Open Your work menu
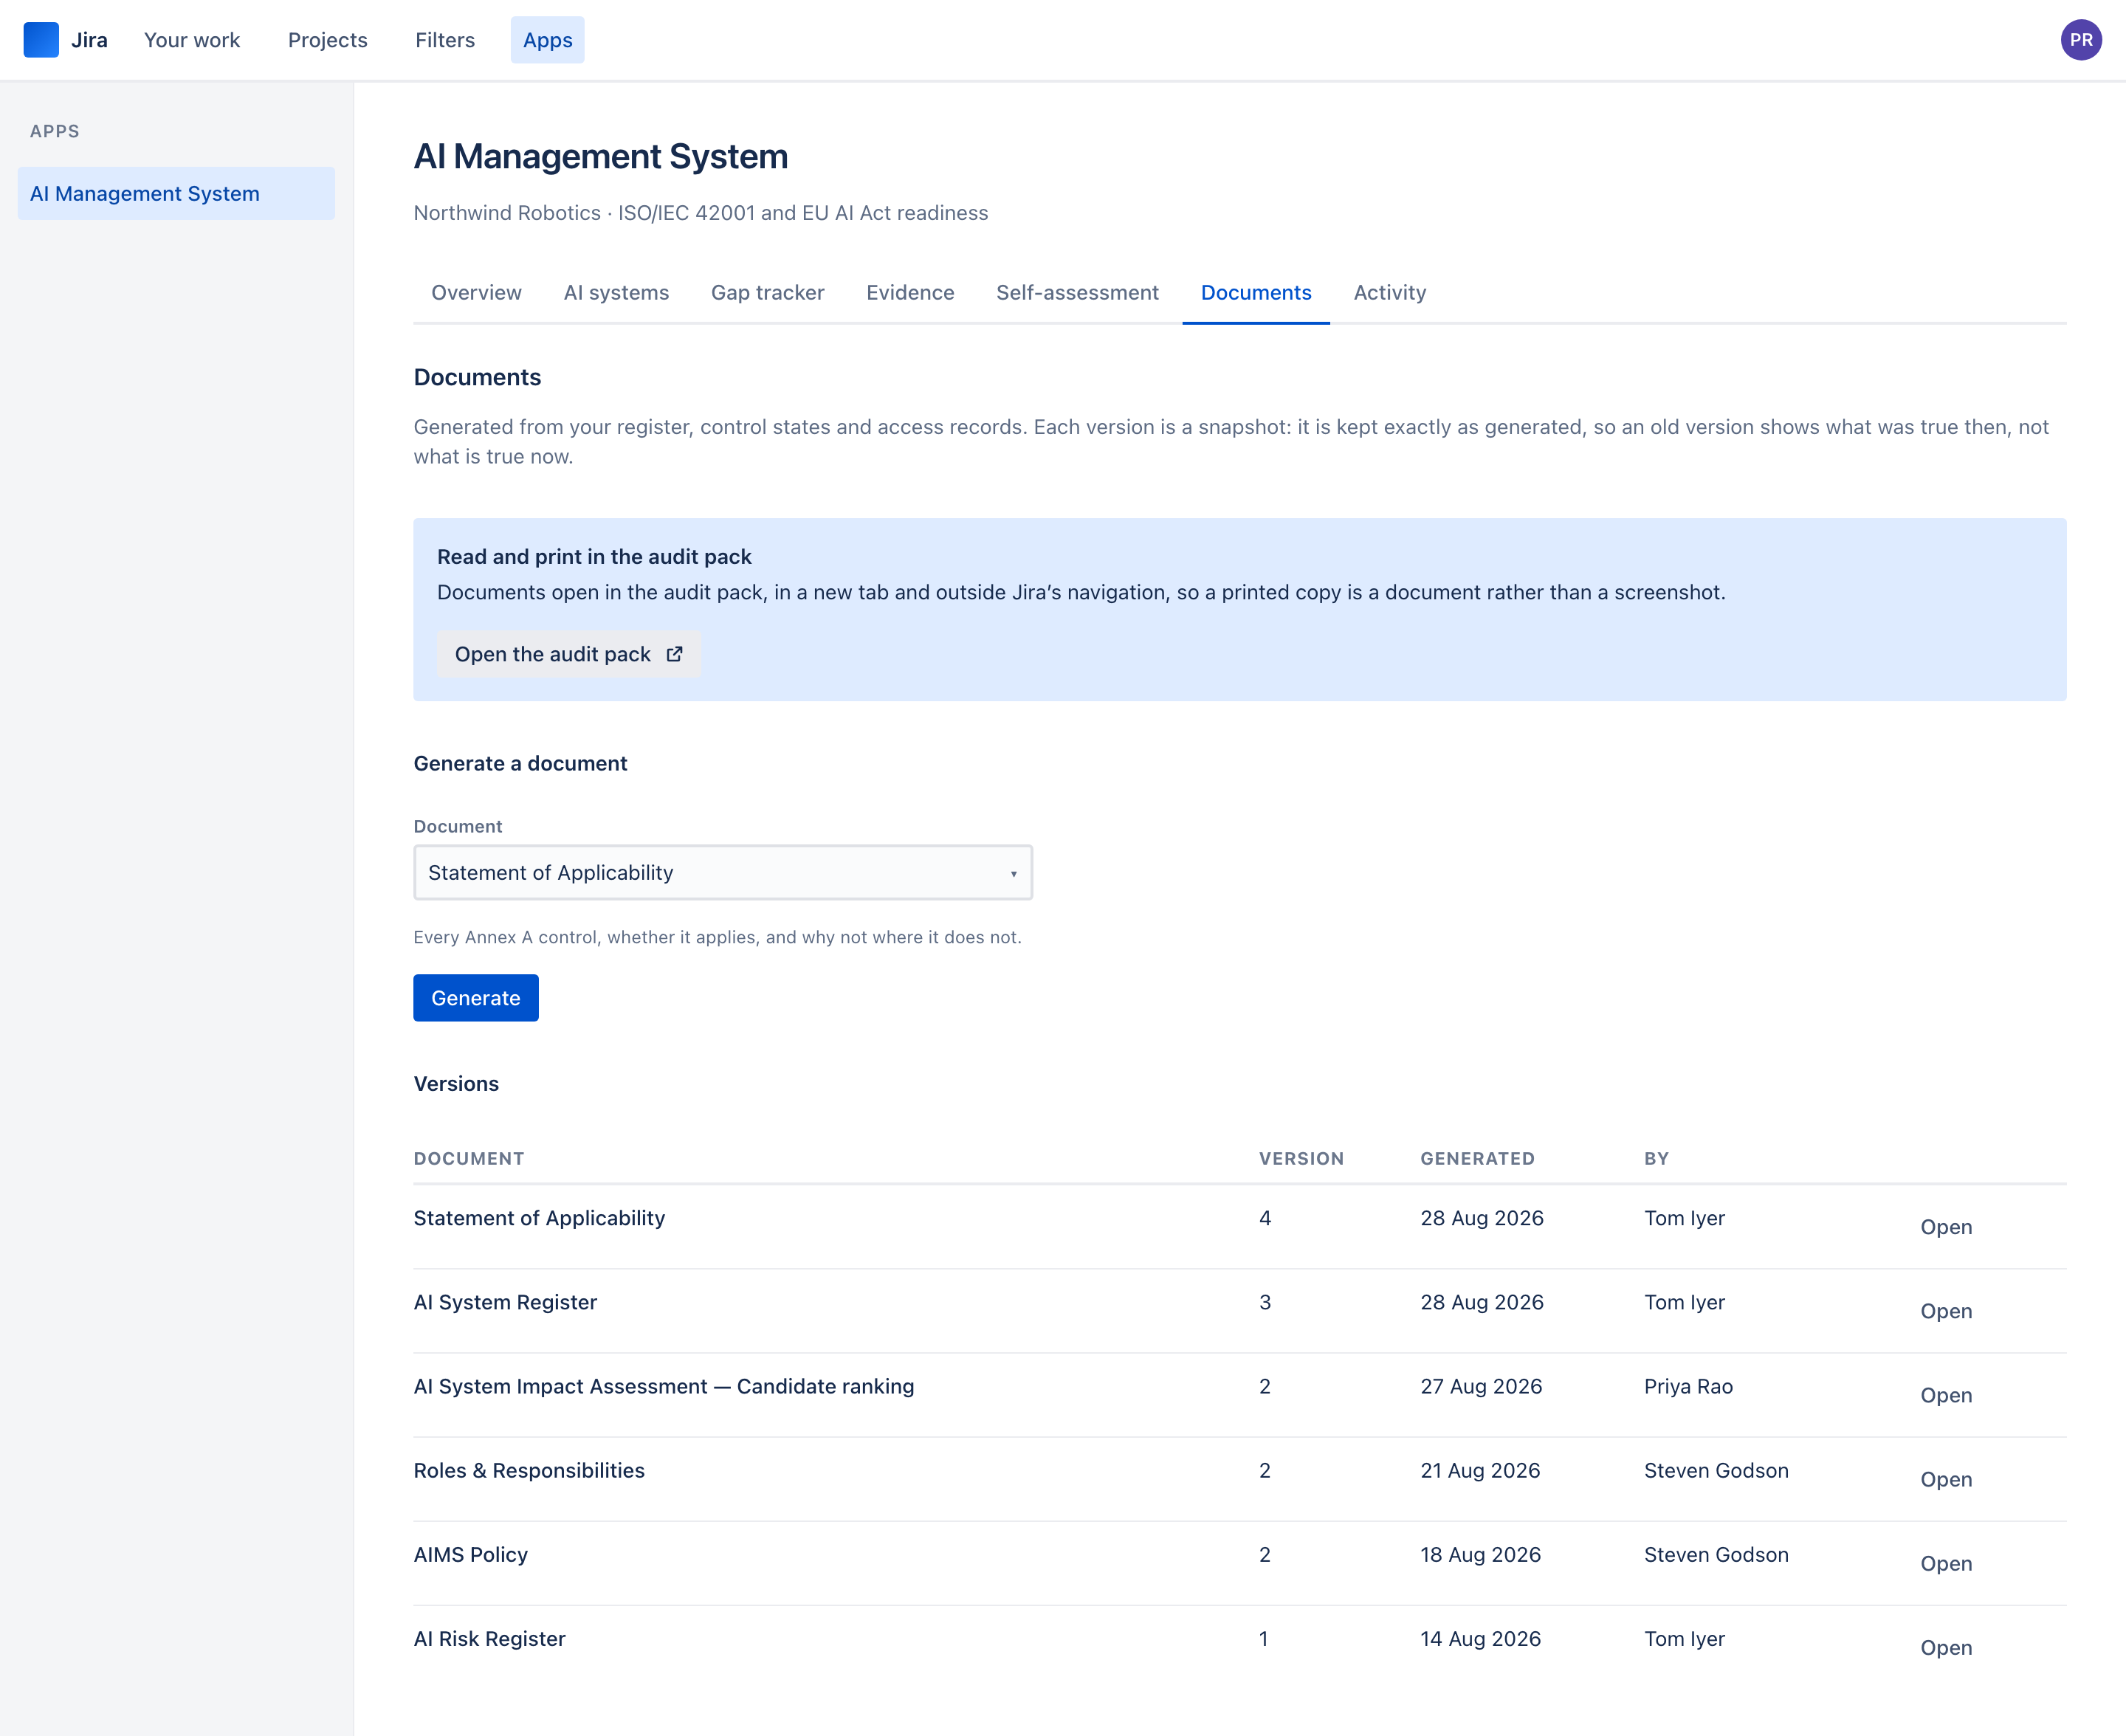 (x=192, y=40)
